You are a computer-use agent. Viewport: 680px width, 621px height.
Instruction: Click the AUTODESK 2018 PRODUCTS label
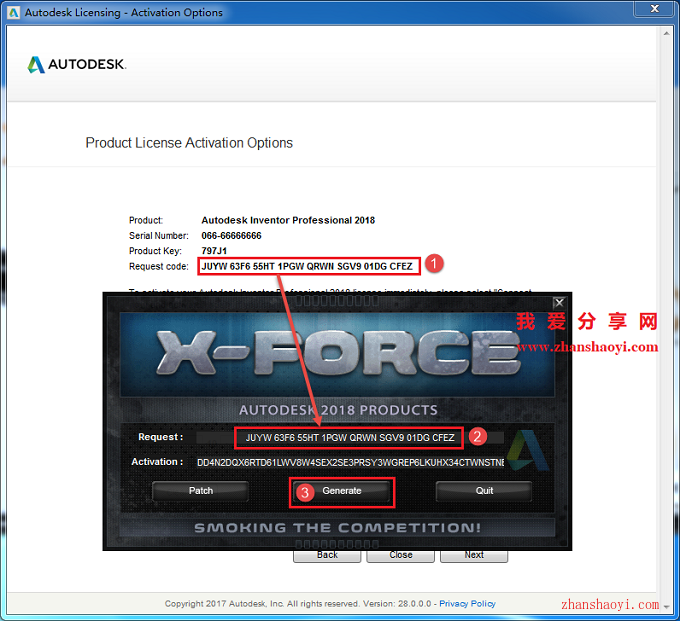click(338, 410)
